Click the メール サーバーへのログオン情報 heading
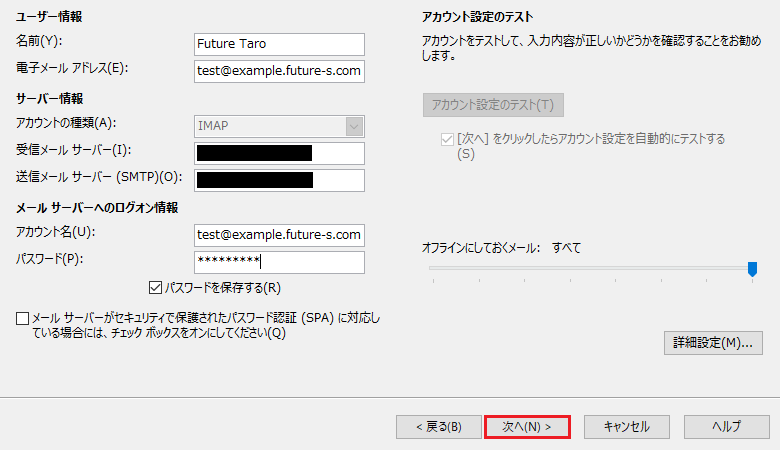The height and width of the screenshot is (450, 780). 97,208
